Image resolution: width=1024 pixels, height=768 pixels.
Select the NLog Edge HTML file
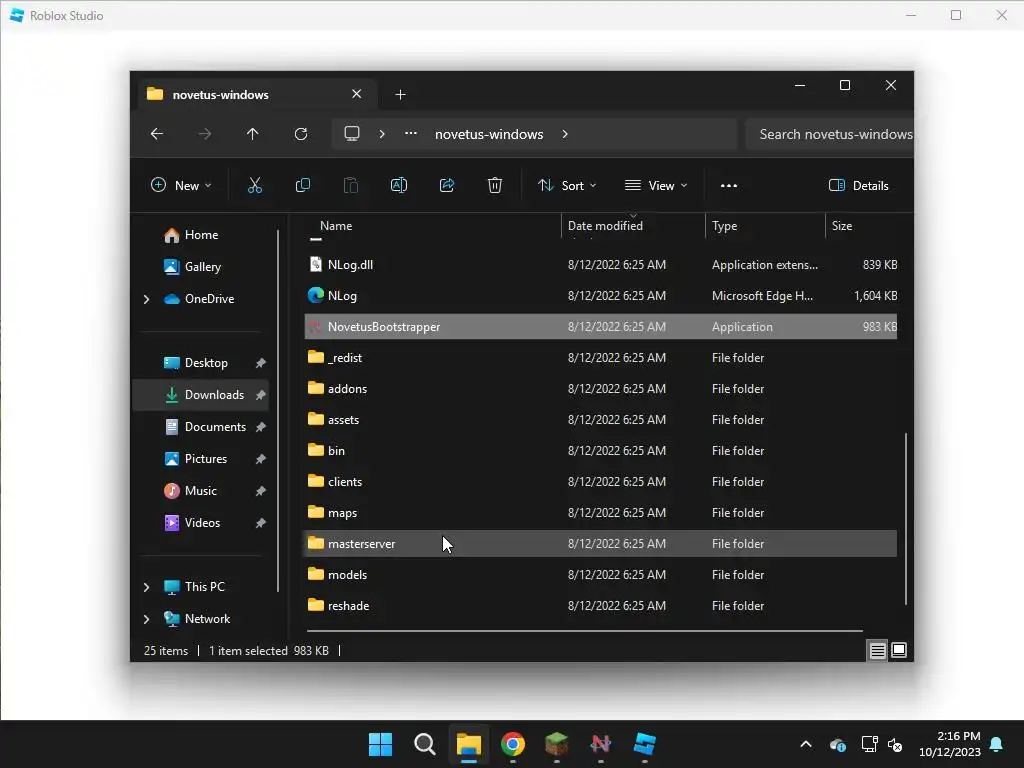point(601,296)
